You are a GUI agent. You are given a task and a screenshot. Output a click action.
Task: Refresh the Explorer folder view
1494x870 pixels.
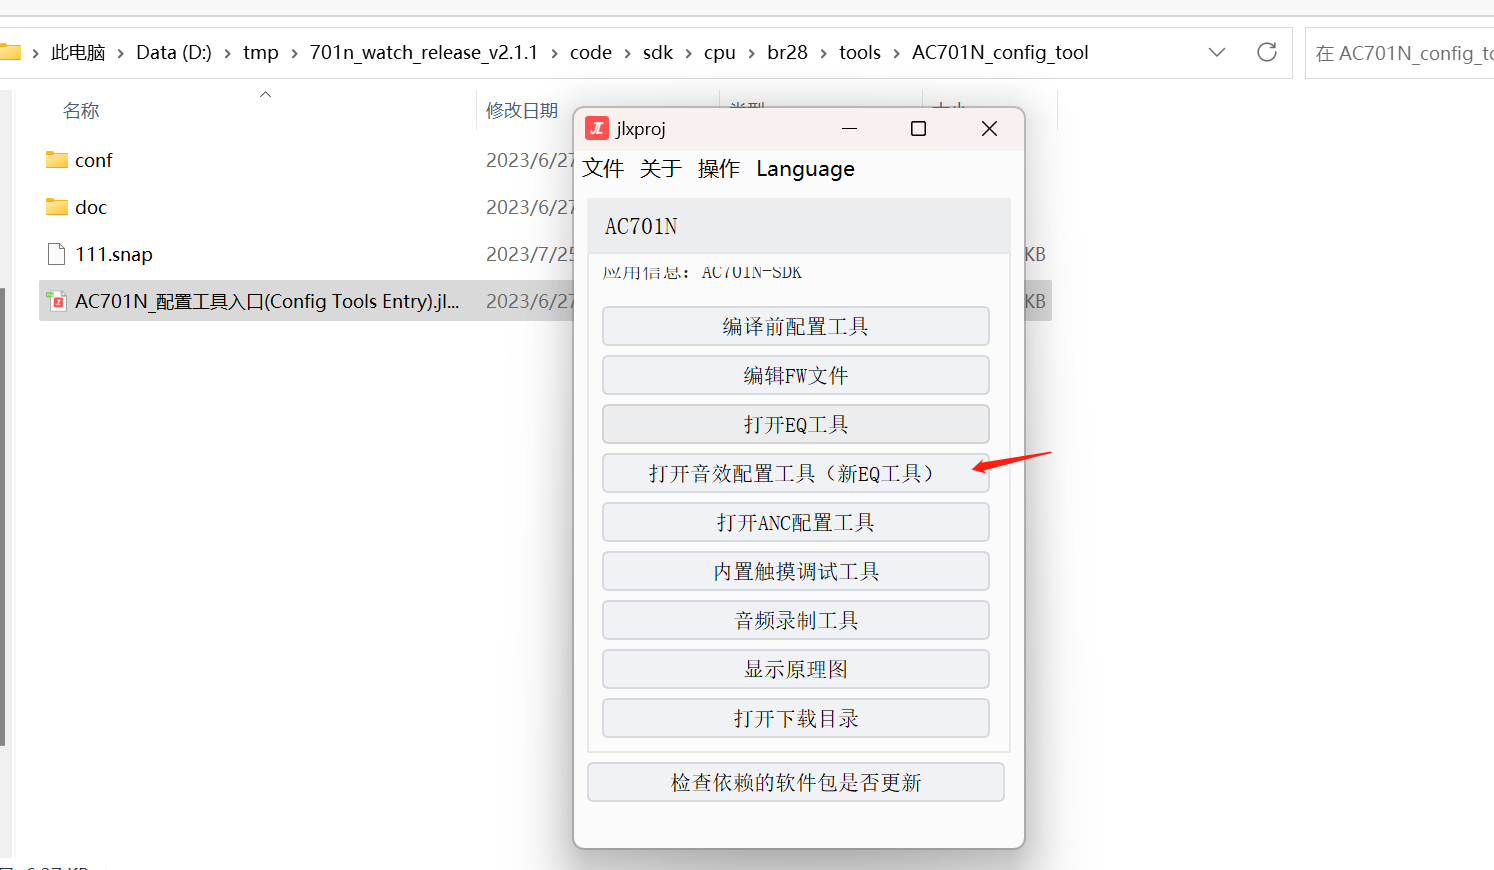[1267, 52]
